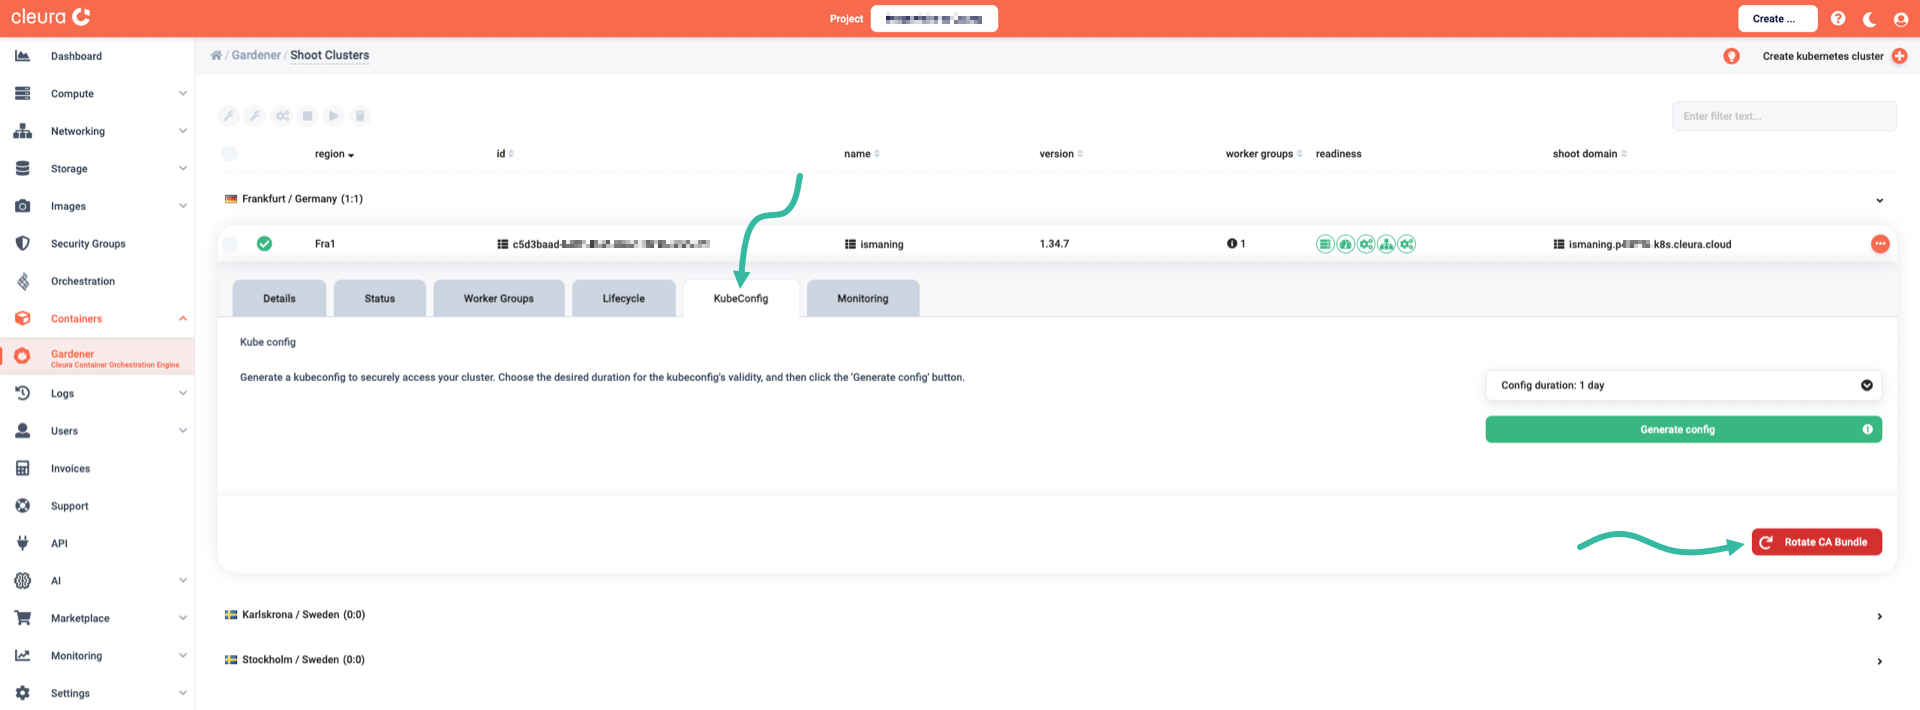Click the Generate config button
The width and height of the screenshot is (1920, 710).
(x=1683, y=429)
